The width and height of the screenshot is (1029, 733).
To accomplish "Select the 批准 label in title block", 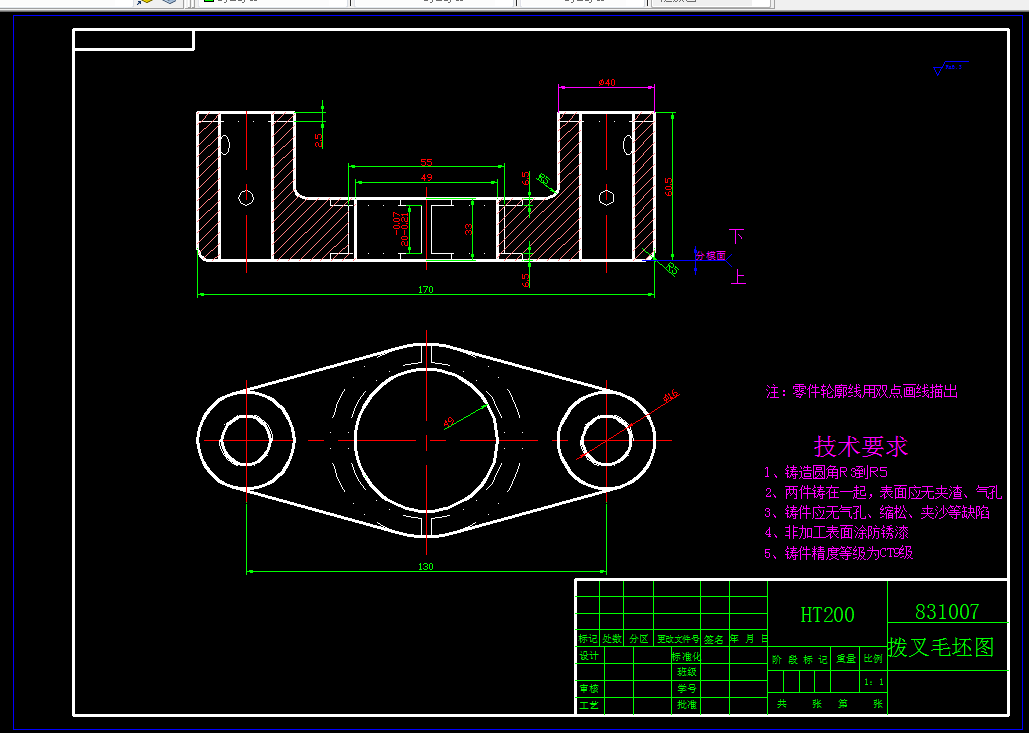I will [x=686, y=705].
